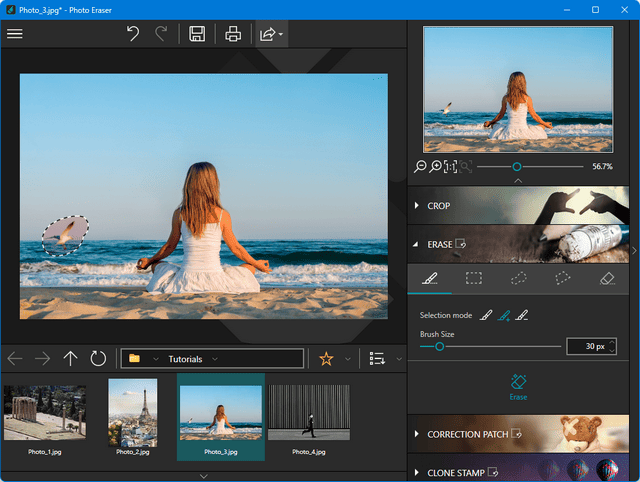Viewport: 640px width, 482px height.
Task: Refresh the folder browser
Action: [x=98, y=359]
